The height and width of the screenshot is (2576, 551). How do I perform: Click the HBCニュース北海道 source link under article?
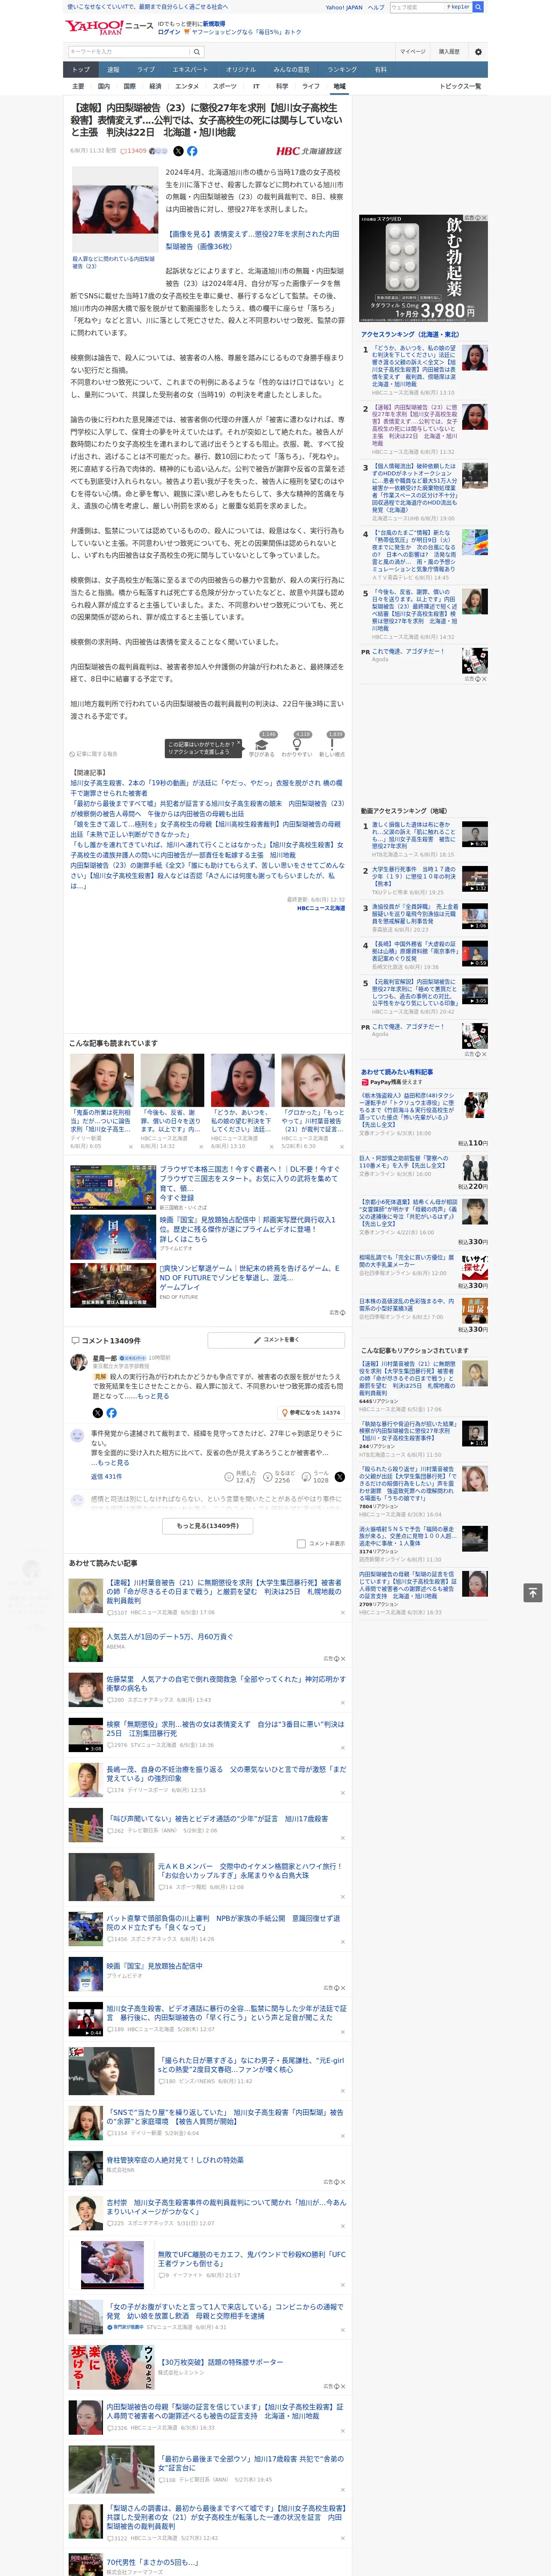[321, 908]
